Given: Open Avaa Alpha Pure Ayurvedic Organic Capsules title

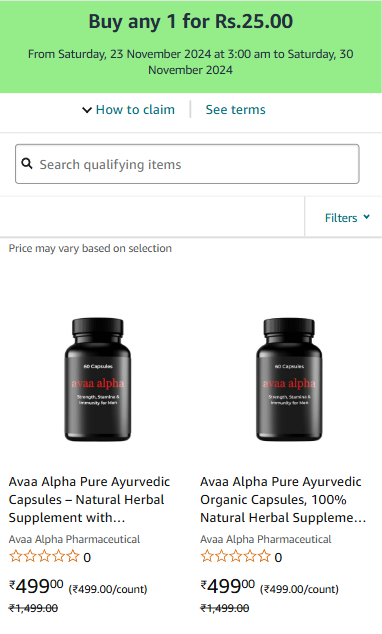Looking at the screenshot, I should point(283,500).
